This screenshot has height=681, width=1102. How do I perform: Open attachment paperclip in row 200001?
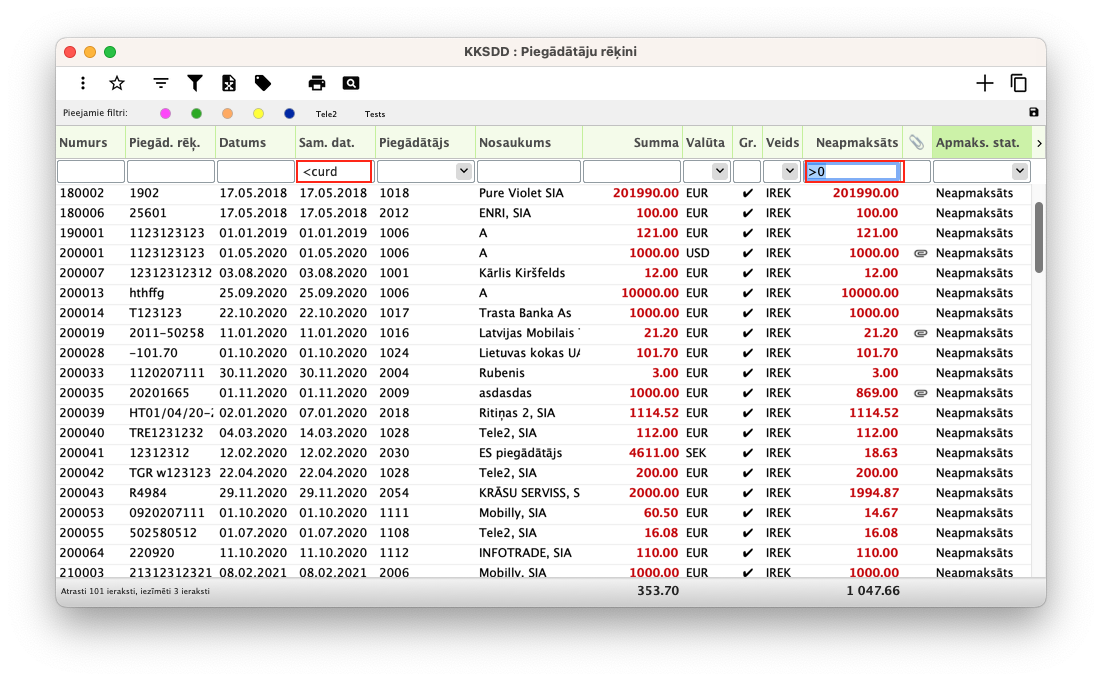pos(920,253)
